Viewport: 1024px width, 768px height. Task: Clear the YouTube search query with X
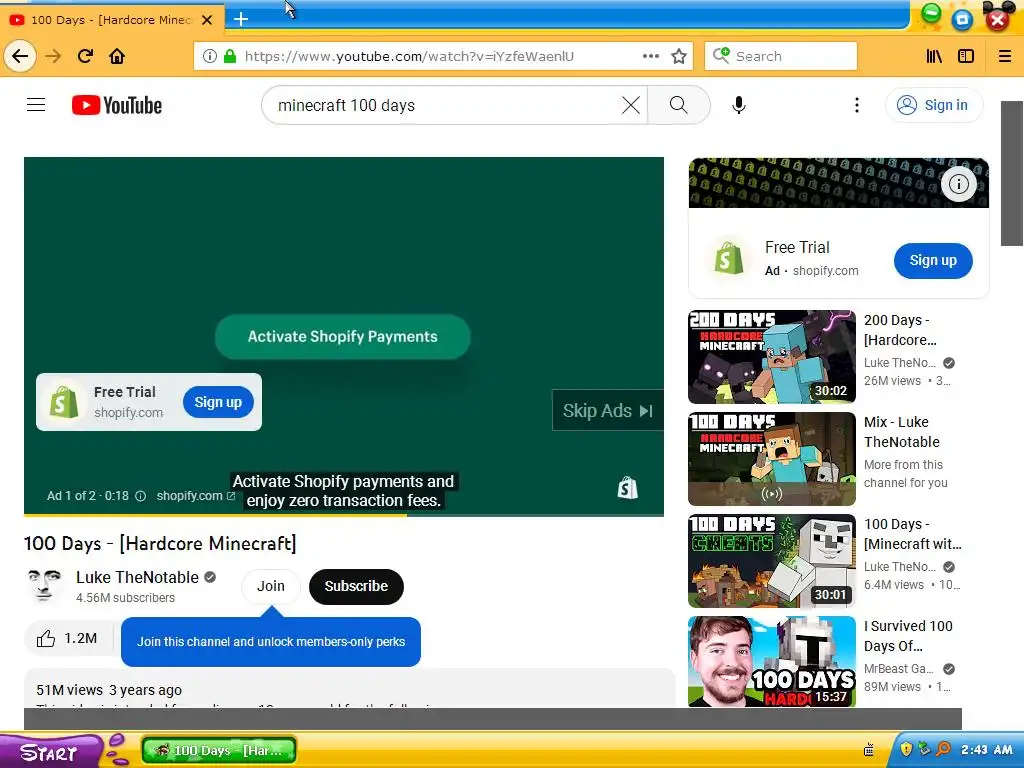click(631, 105)
